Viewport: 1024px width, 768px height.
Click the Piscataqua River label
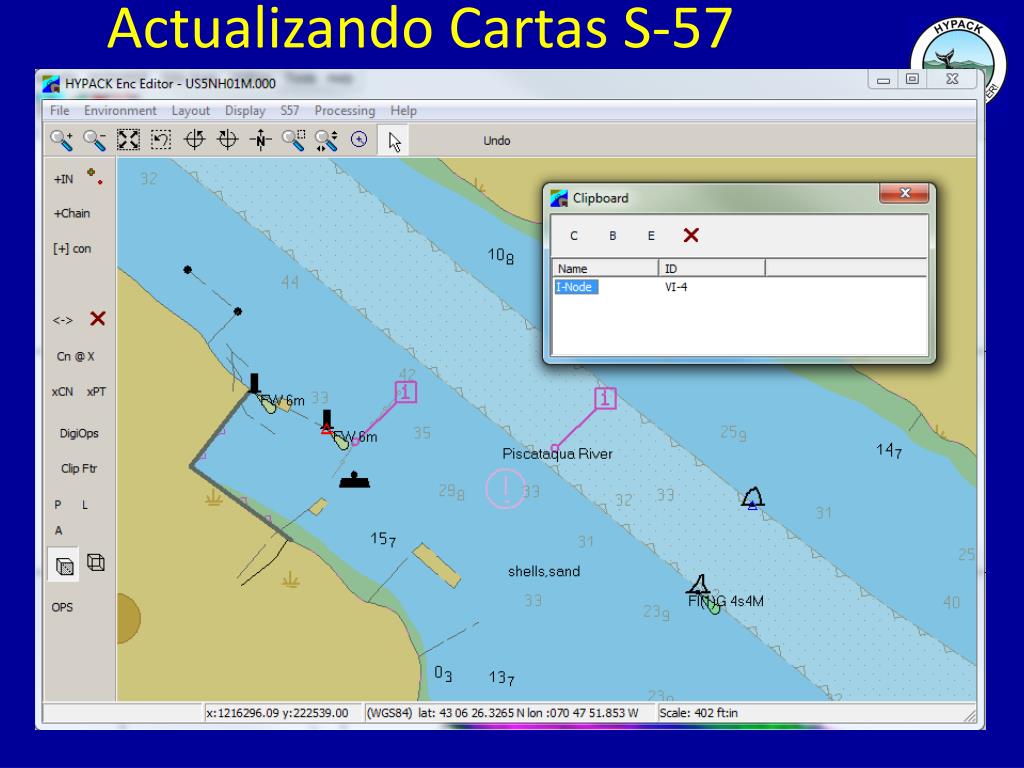click(557, 454)
